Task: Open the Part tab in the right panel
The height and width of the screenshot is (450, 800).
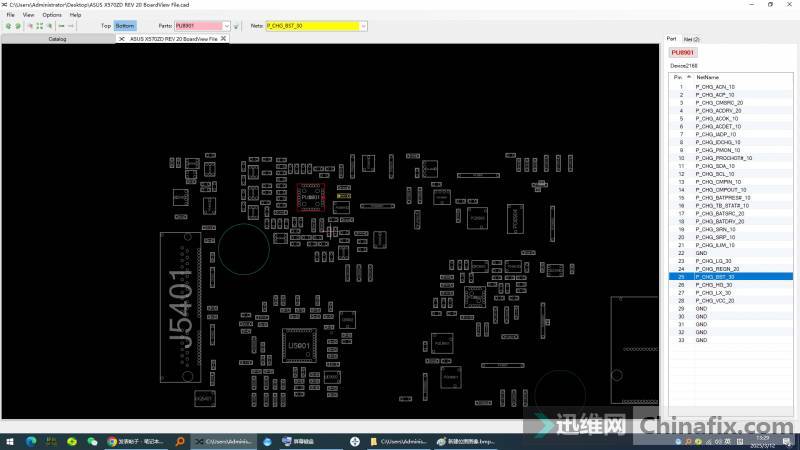Action: [671, 39]
